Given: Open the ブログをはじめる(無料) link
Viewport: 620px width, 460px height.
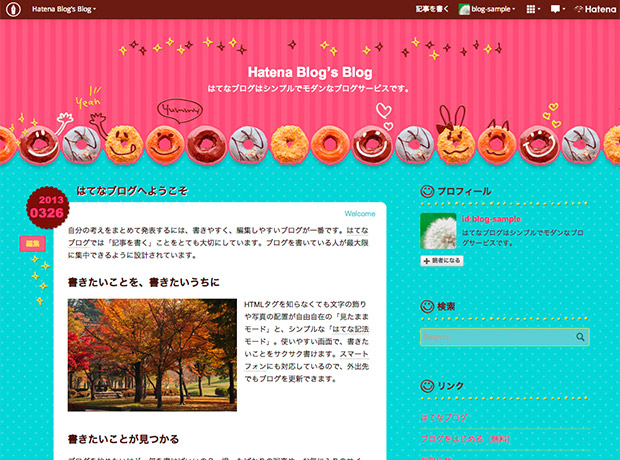Looking at the screenshot, I should tap(465, 439).
